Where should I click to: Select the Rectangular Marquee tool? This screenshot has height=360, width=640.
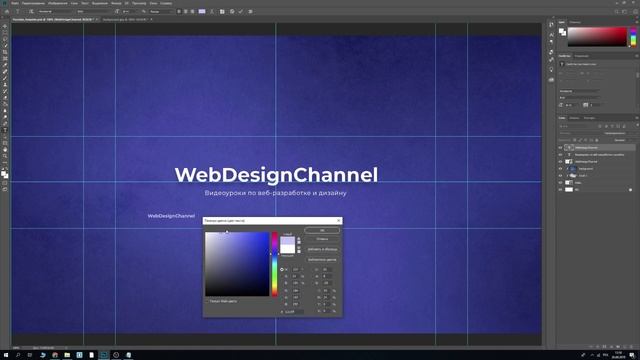(5, 33)
